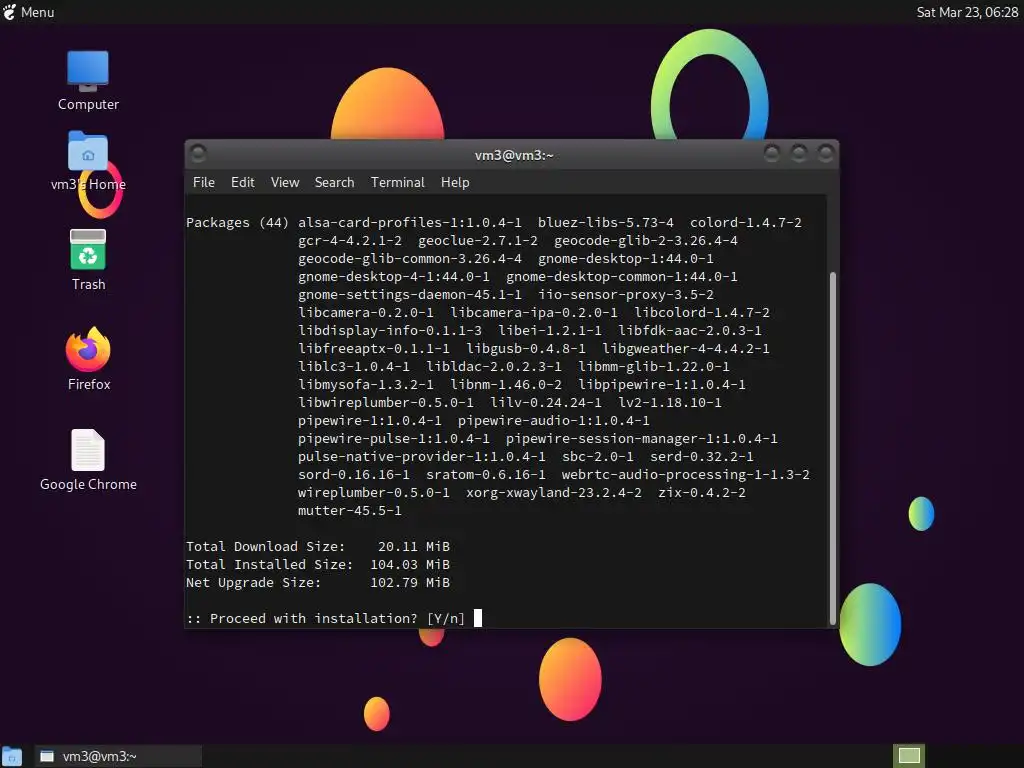The height and width of the screenshot is (768, 1024).
Task: Maximize the terminal window
Action: [x=799, y=153]
